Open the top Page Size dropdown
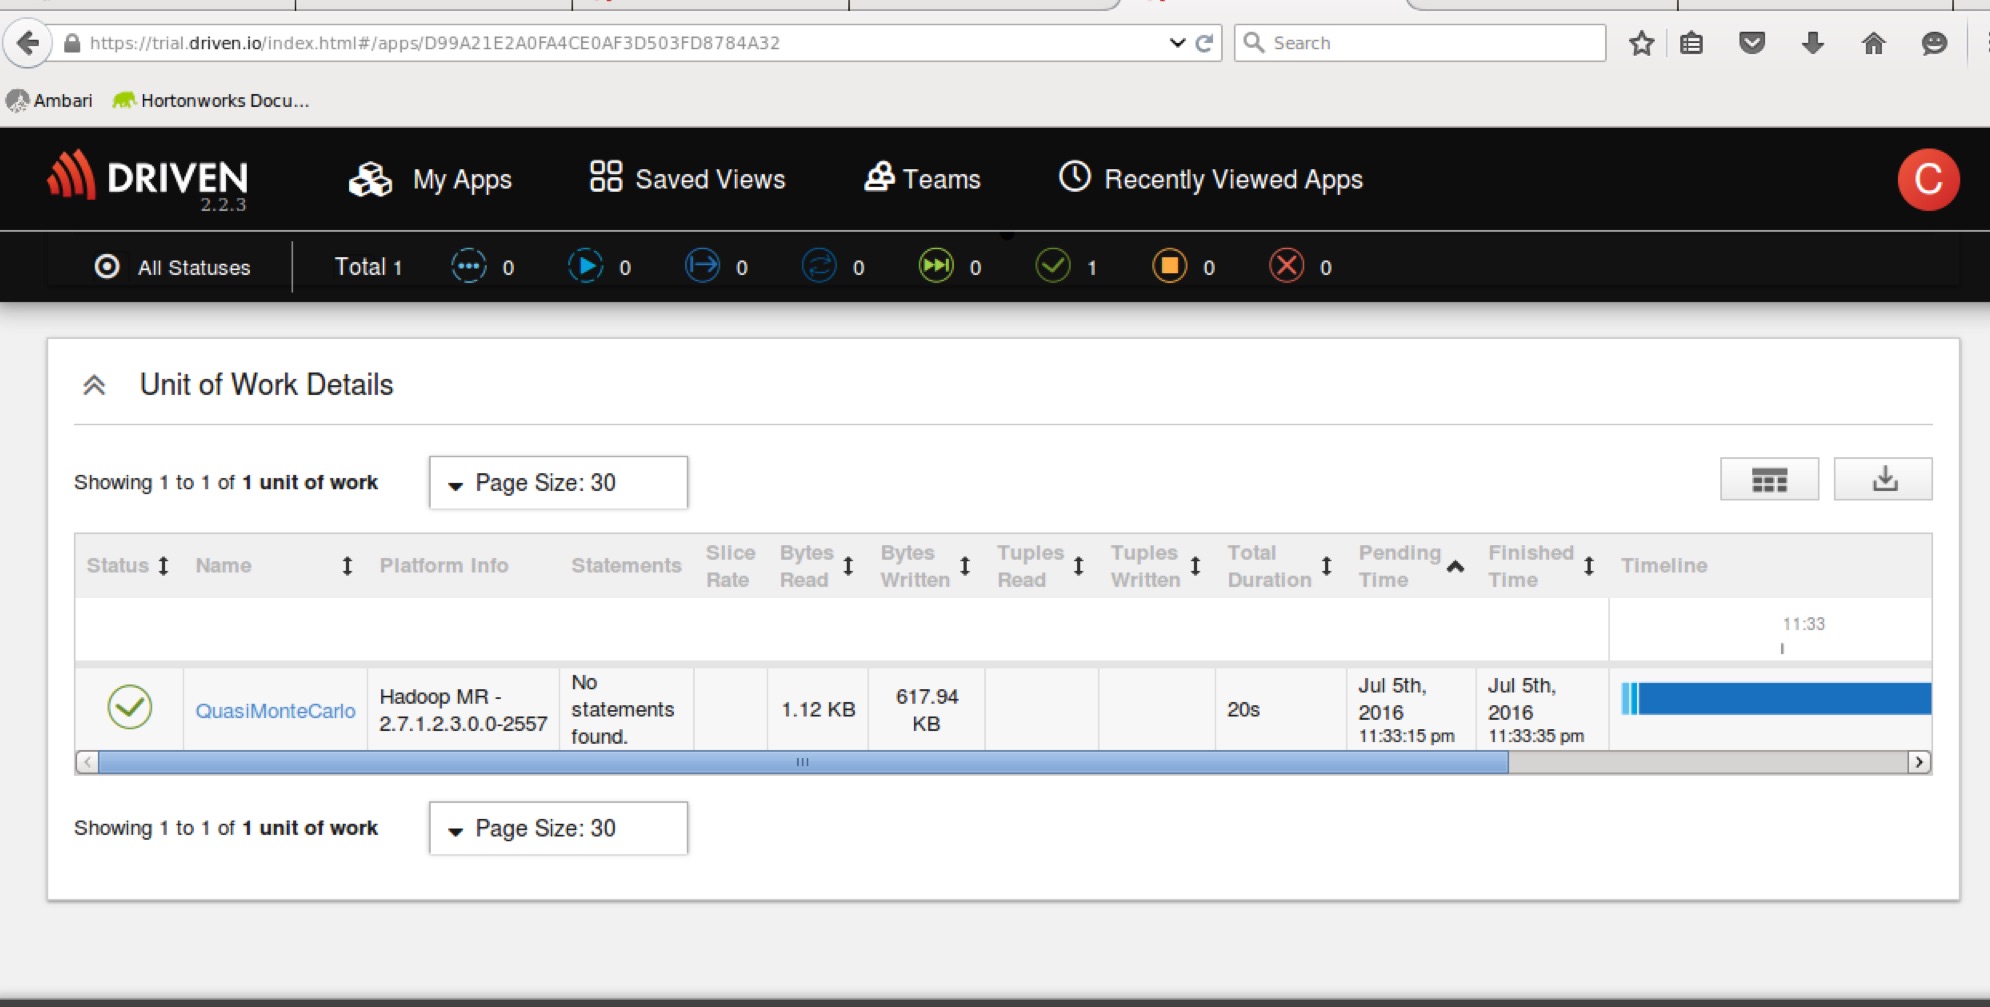 click(x=557, y=482)
